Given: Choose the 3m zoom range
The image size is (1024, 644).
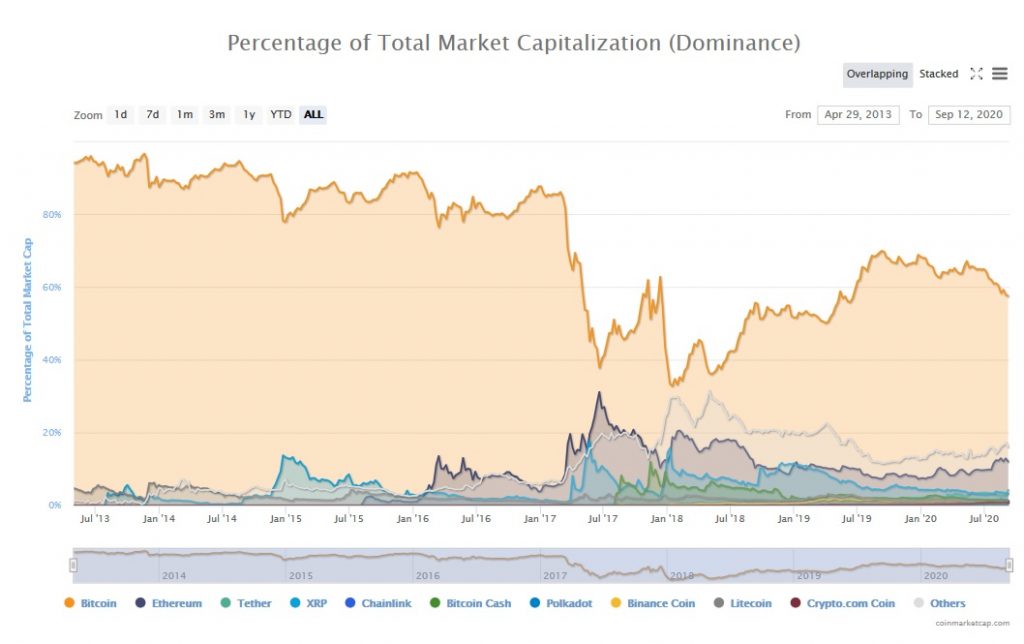Looking at the screenshot, I should coord(217,115).
